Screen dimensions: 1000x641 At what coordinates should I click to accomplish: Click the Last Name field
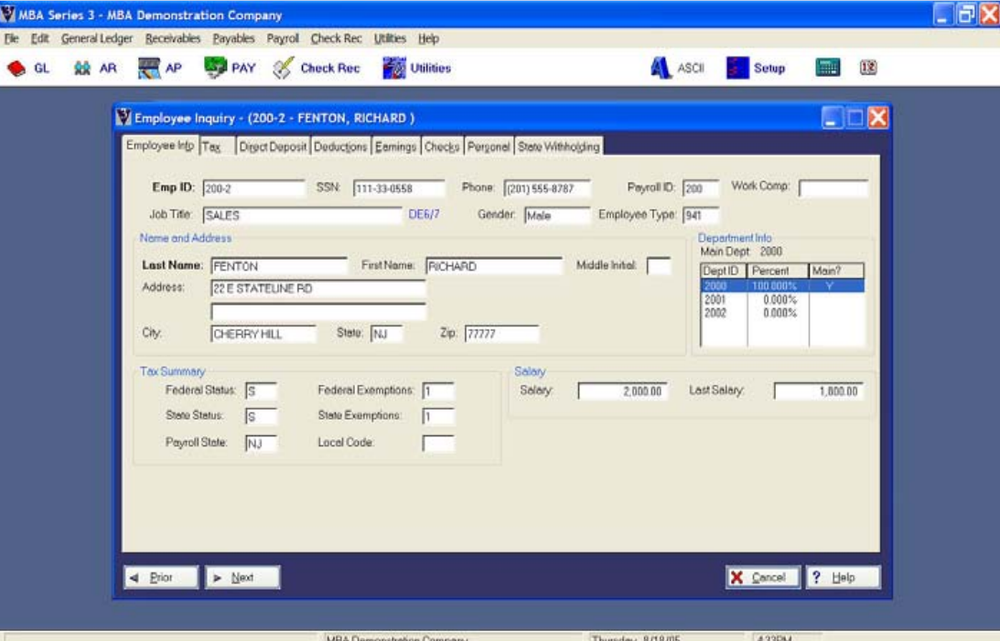tap(279, 266)
